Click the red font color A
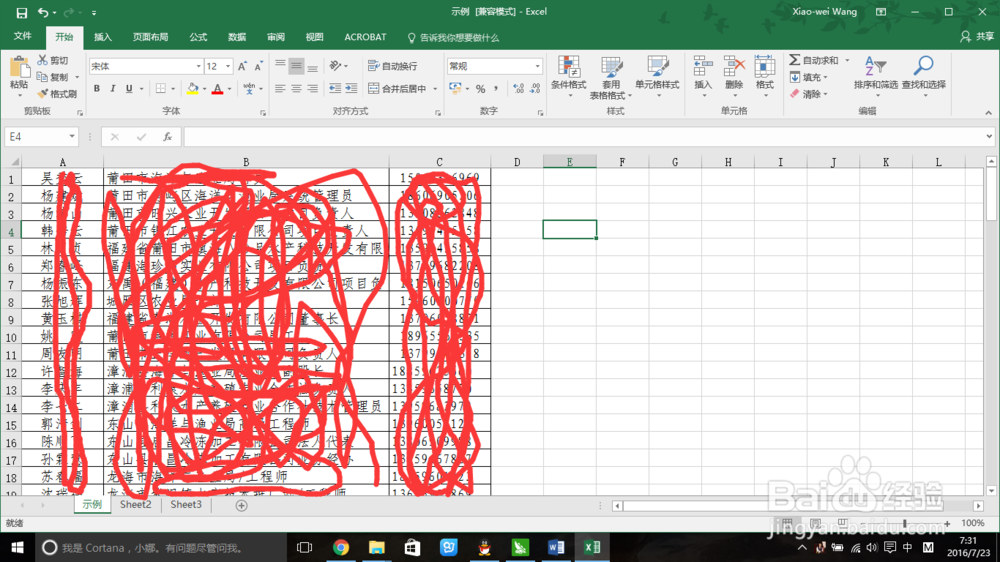Viewport: 1000px width, 562px height. click(x=217, y=89)
